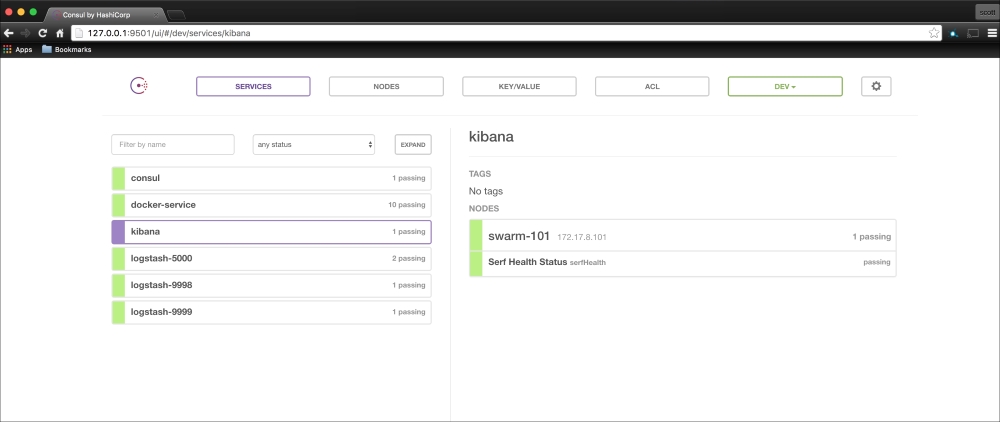Expand all services with the EXPAND button
This screenshot has height=422, width=1000.
point(413,145)
